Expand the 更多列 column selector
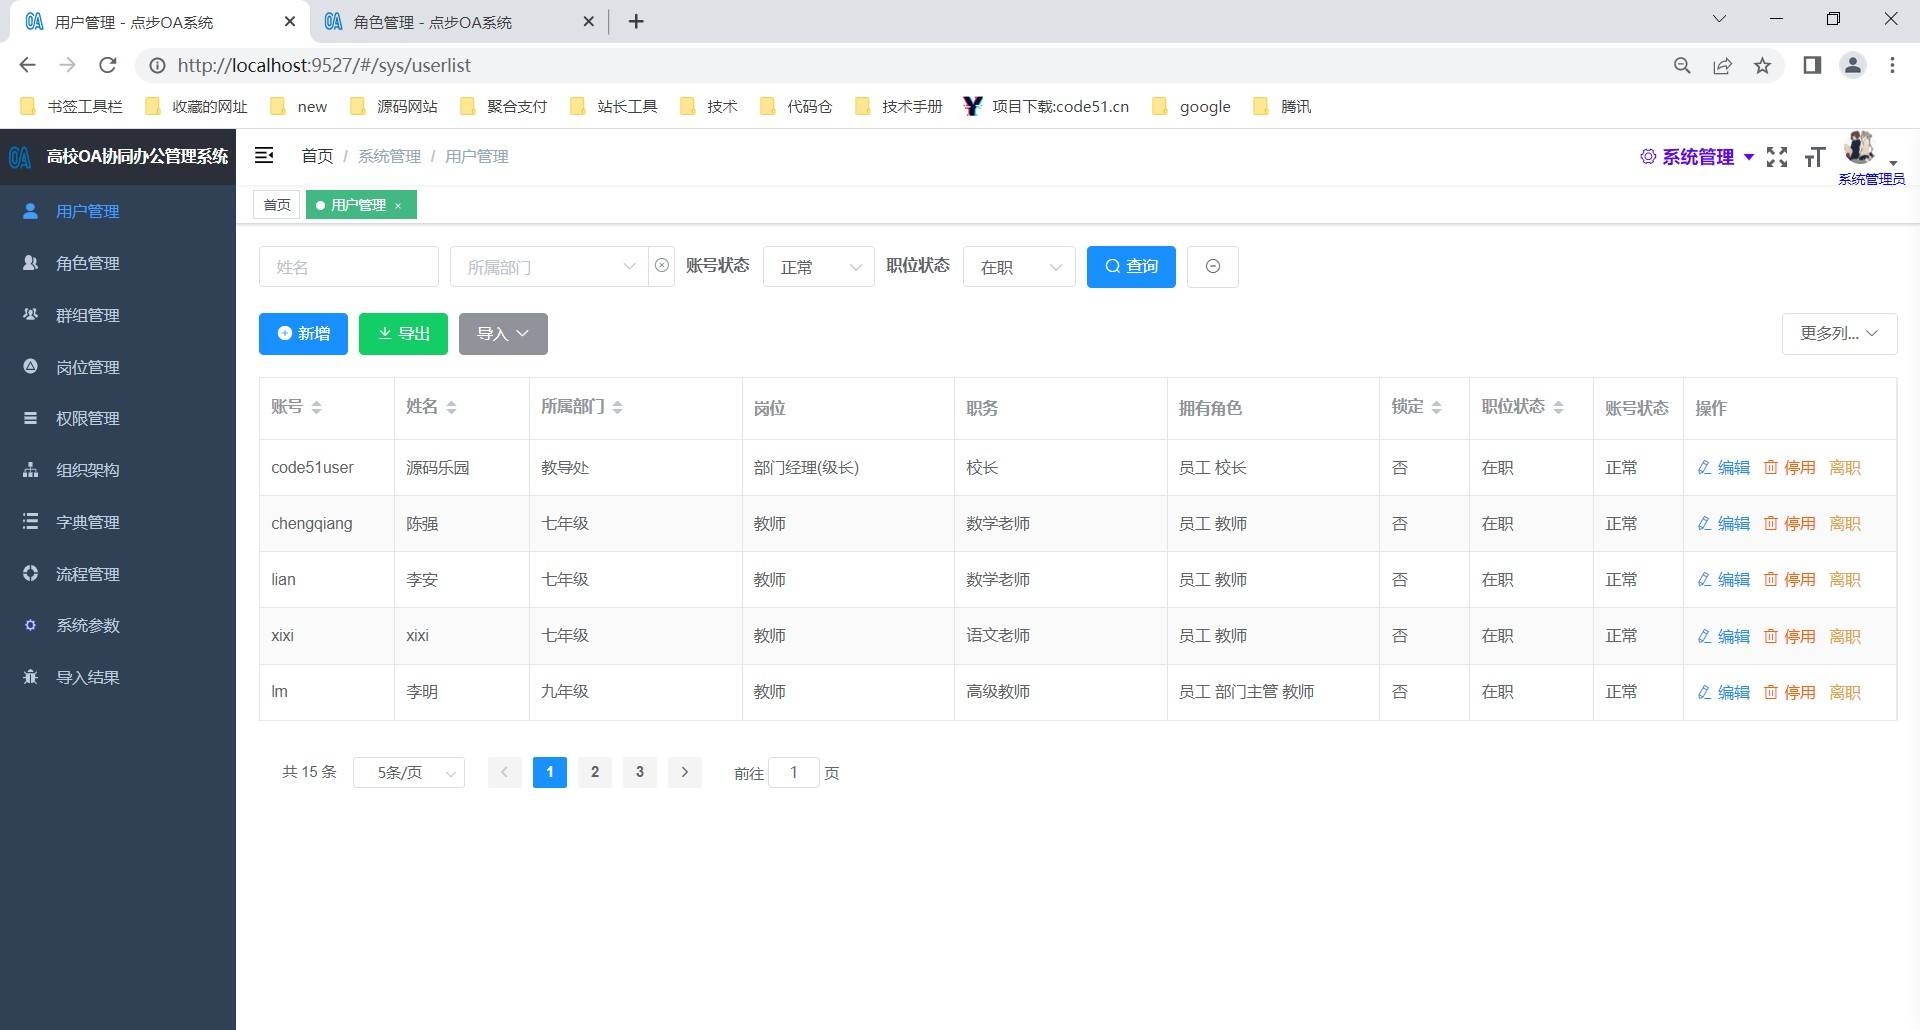The height and width of the screenshot is (1030, 1920). click(1839, 334)
